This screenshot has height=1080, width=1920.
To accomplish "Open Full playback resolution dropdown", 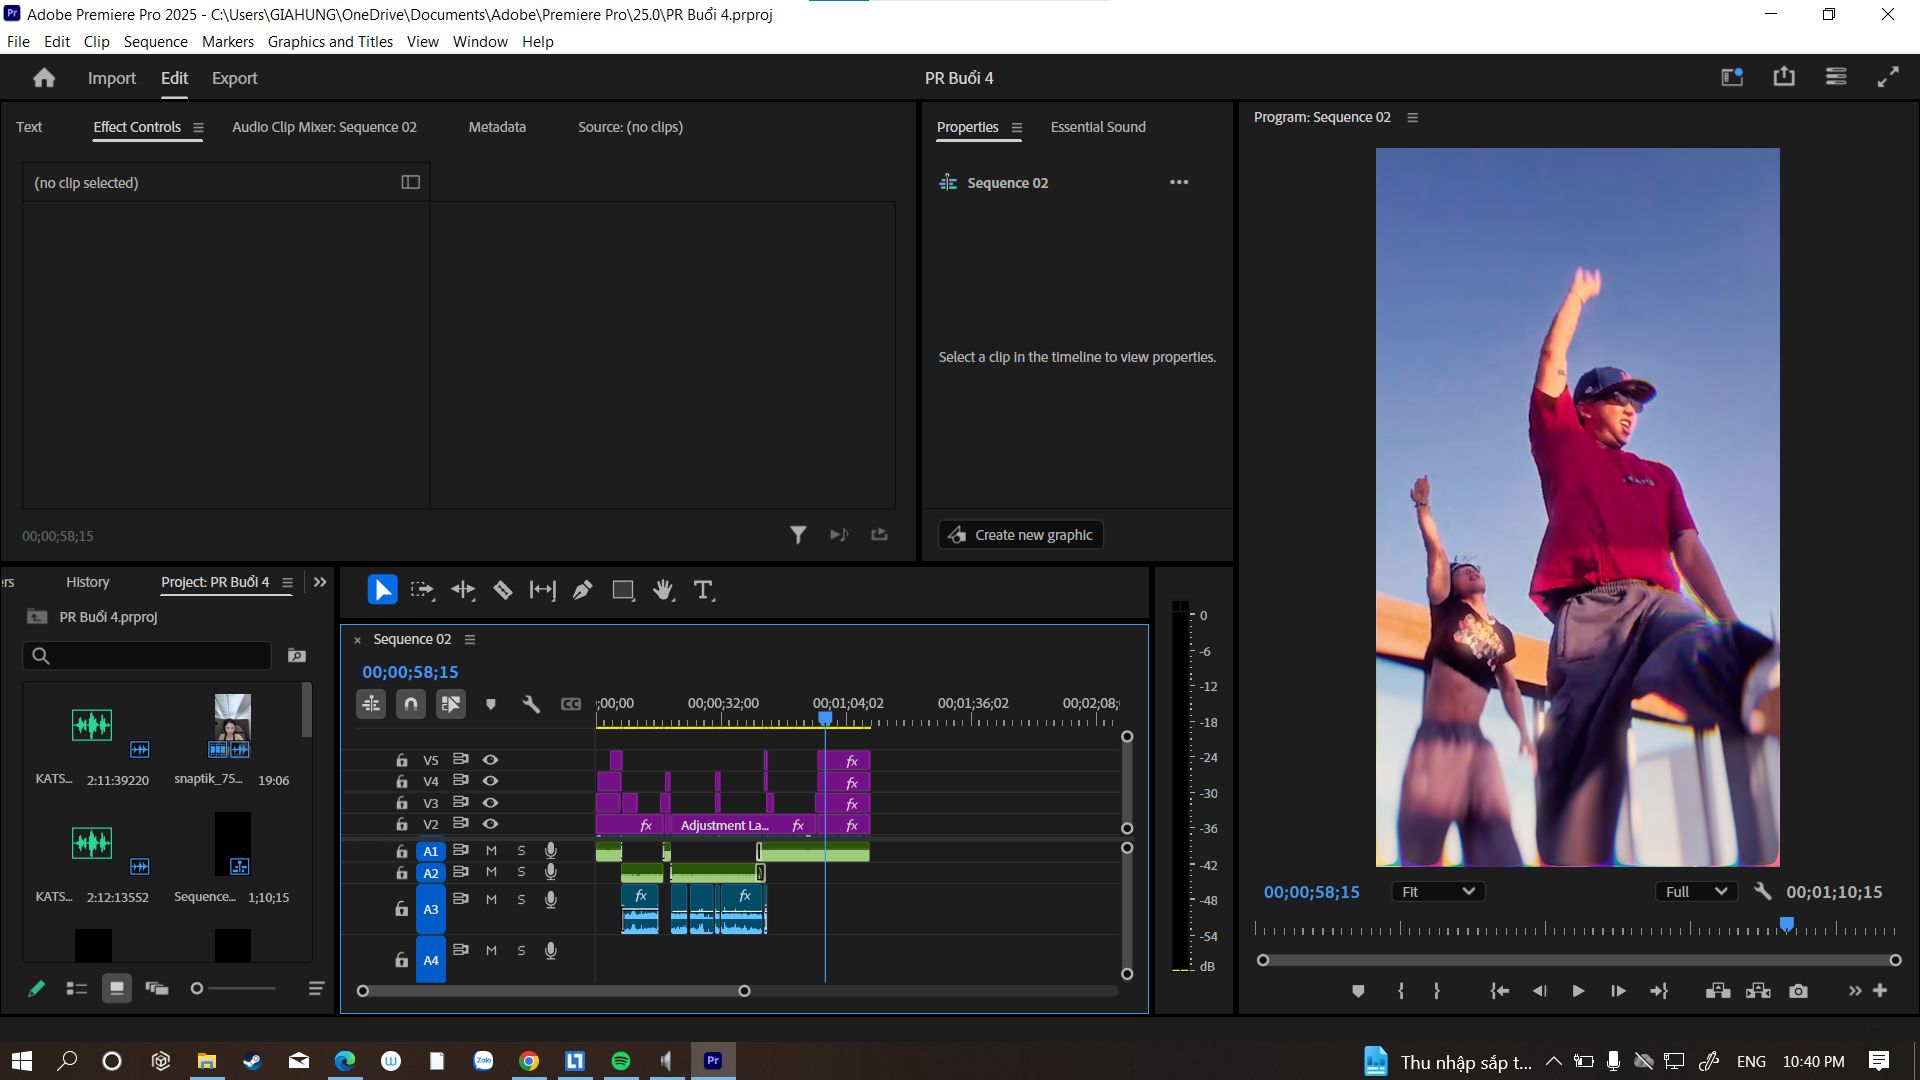I will 1695,891.
